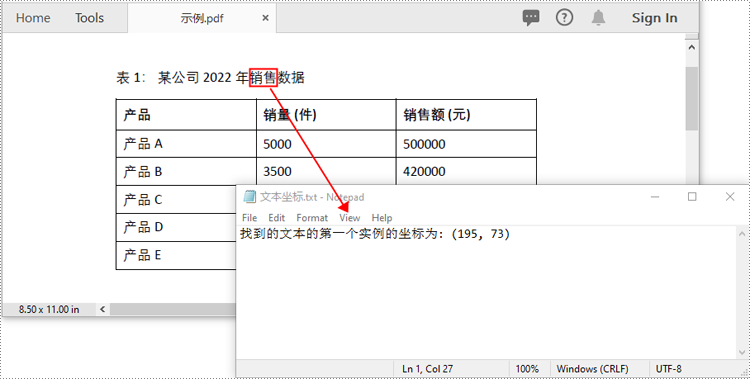Click the 3500 cell
The width and height of the screenshot is (750, 379).
pos(326,171)
